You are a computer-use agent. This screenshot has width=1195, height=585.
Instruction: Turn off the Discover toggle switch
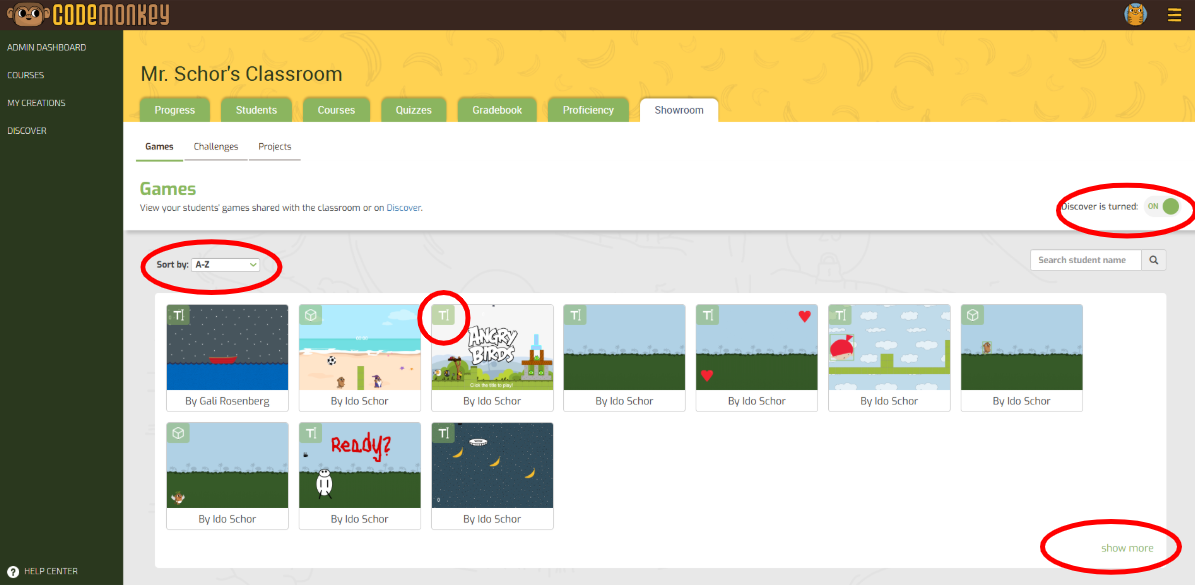coord(1162,207)
